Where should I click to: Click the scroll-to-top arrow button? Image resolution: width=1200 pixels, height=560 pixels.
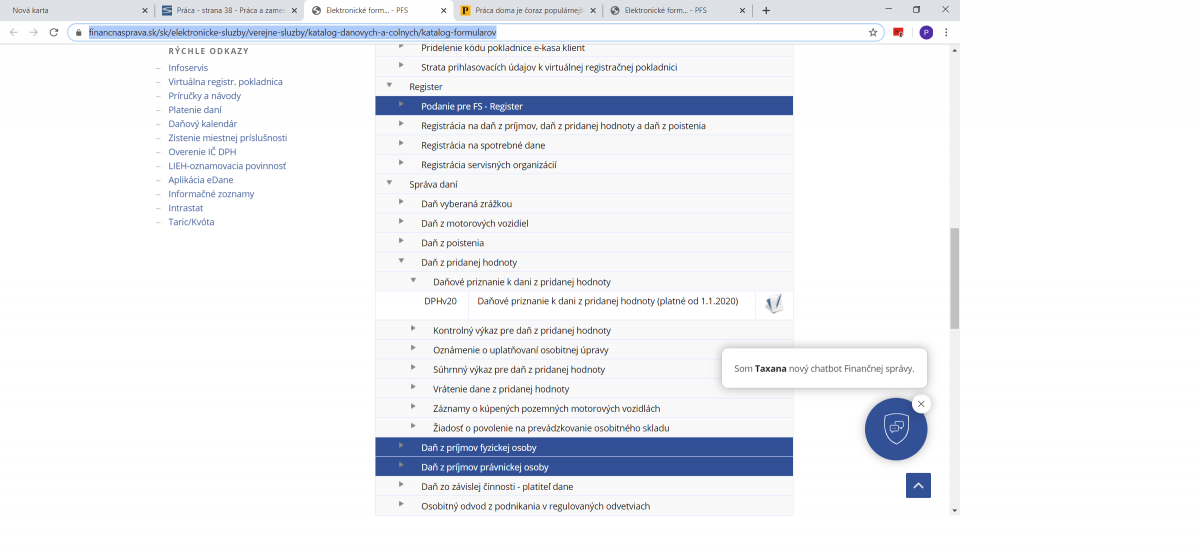tap(919, 485)
